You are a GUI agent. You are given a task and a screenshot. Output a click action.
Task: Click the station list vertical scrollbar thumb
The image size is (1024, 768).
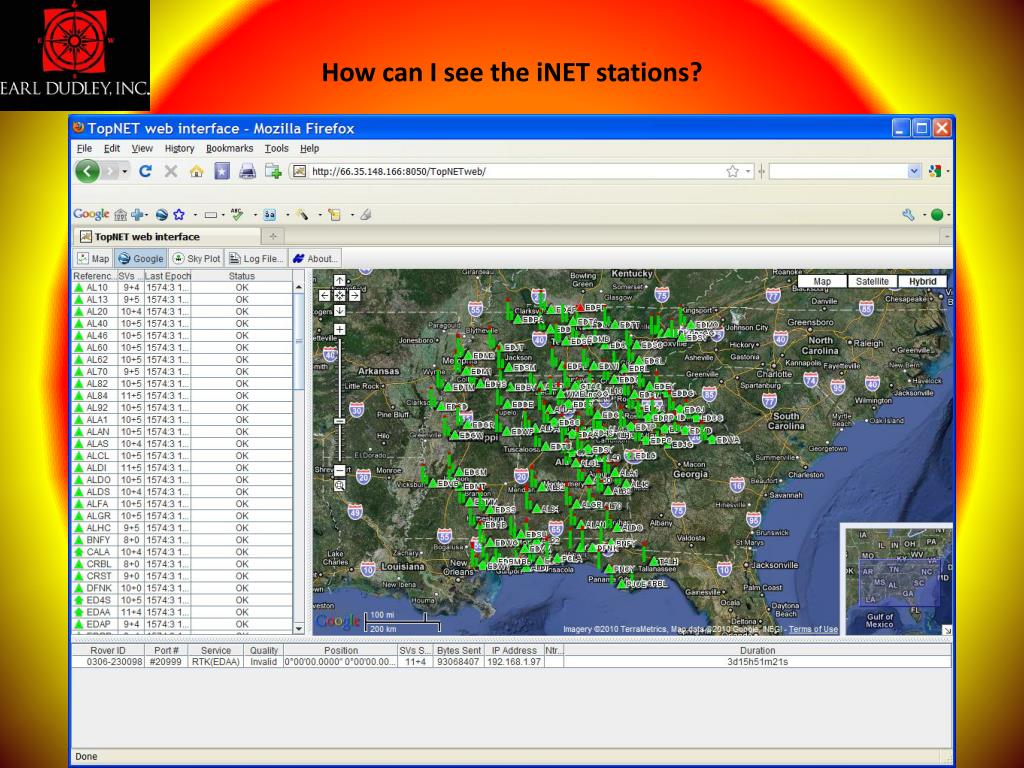pos(298,341)
